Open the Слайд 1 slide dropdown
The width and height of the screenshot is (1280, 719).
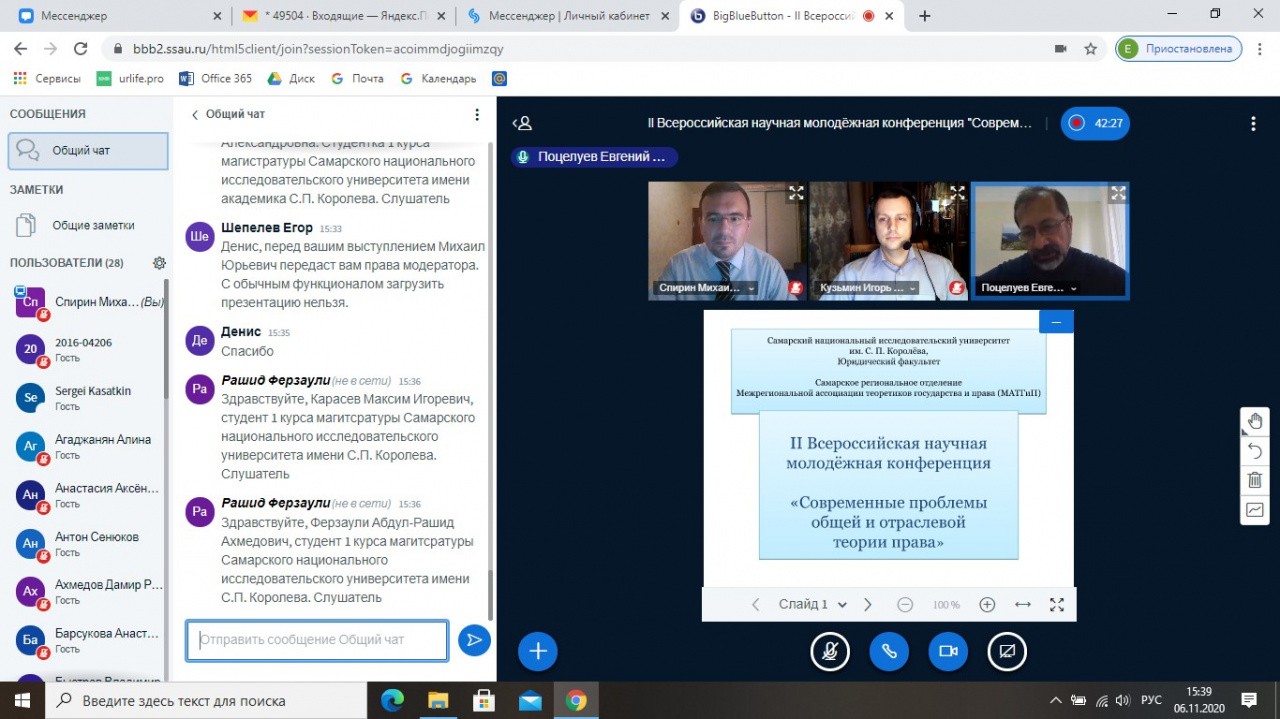(812, 604)
